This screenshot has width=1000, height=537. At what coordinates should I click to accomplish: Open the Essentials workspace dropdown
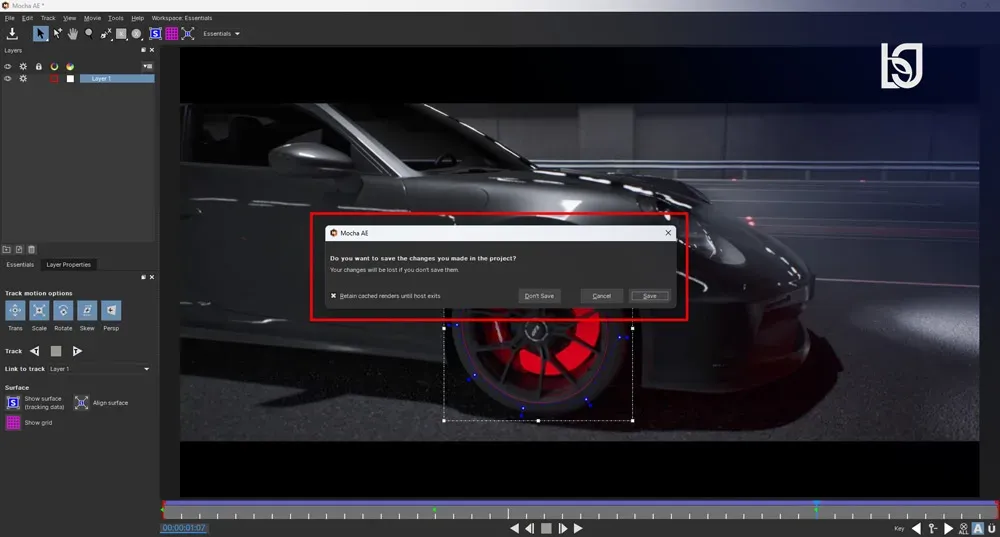[x=221, y=34]
